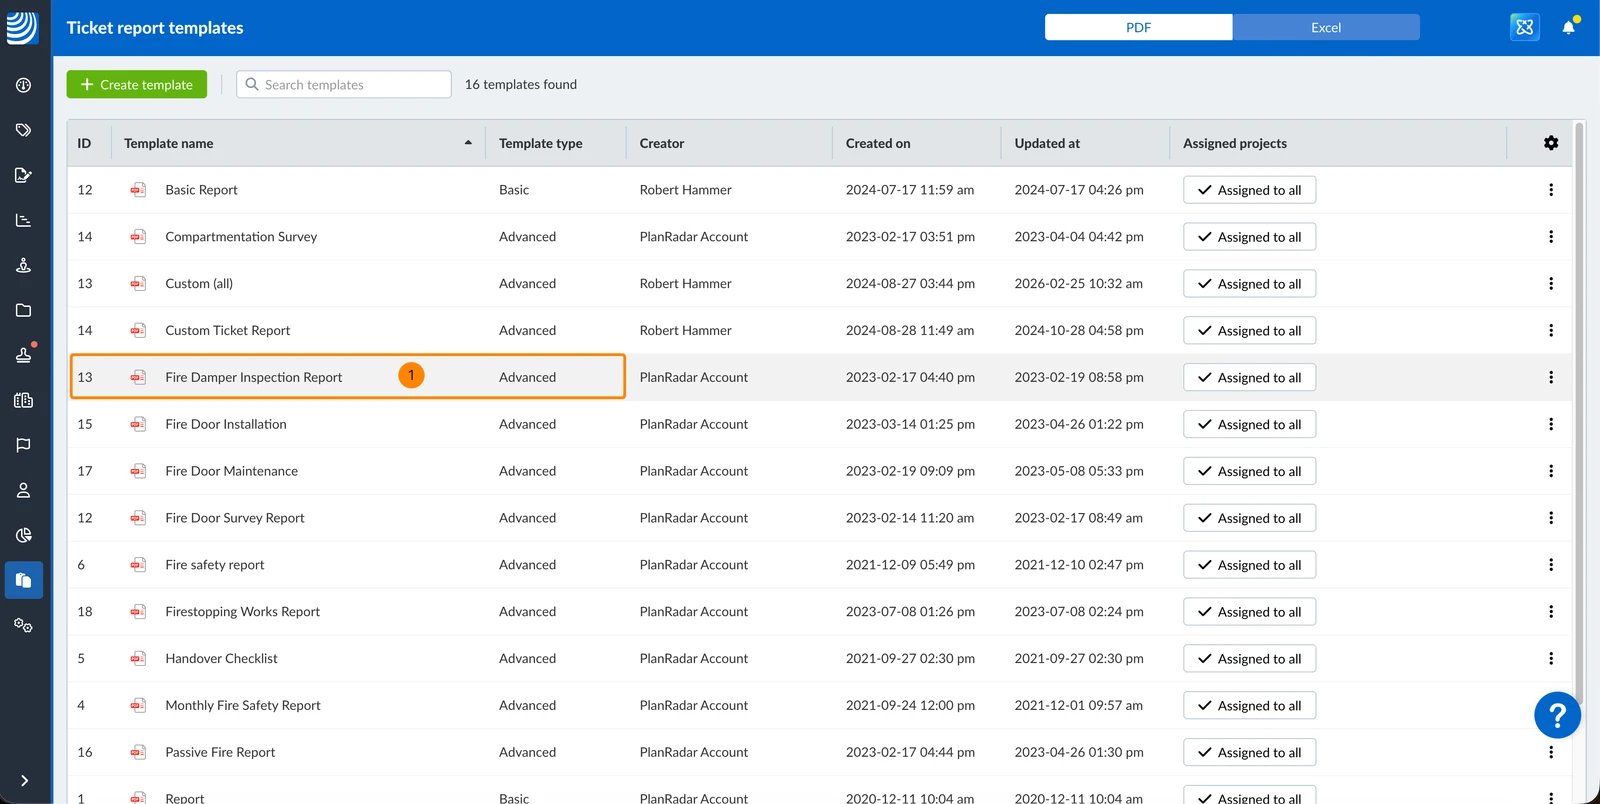The height and width of the screenshot is (804, 1600).
Task: Open the three-dot menu for Basic Report
Action: [1551, 190]
